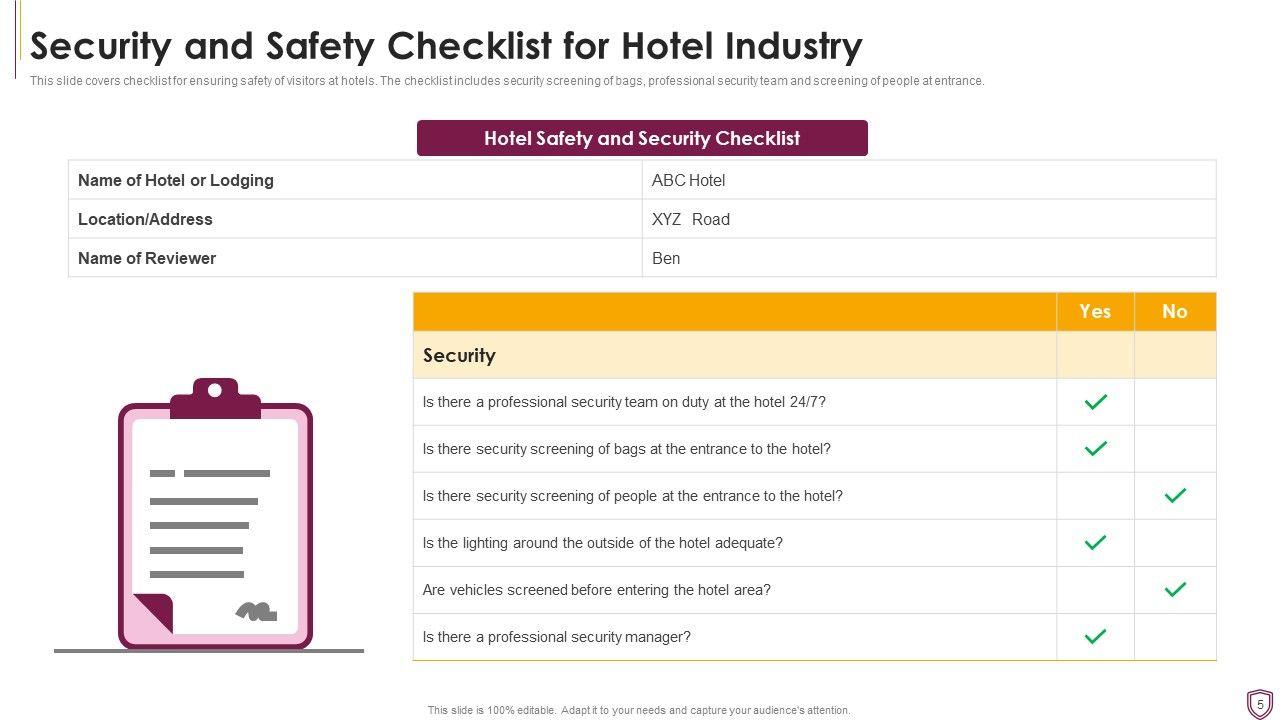Click the clip at the clipboard top
The width and height of the screenshot is (1280, 720).
(215, 396)
